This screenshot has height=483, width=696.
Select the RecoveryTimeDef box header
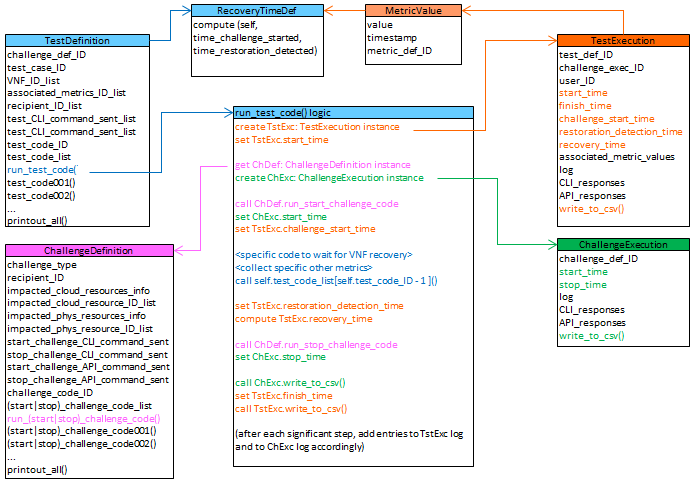click(x=257, y=11)
